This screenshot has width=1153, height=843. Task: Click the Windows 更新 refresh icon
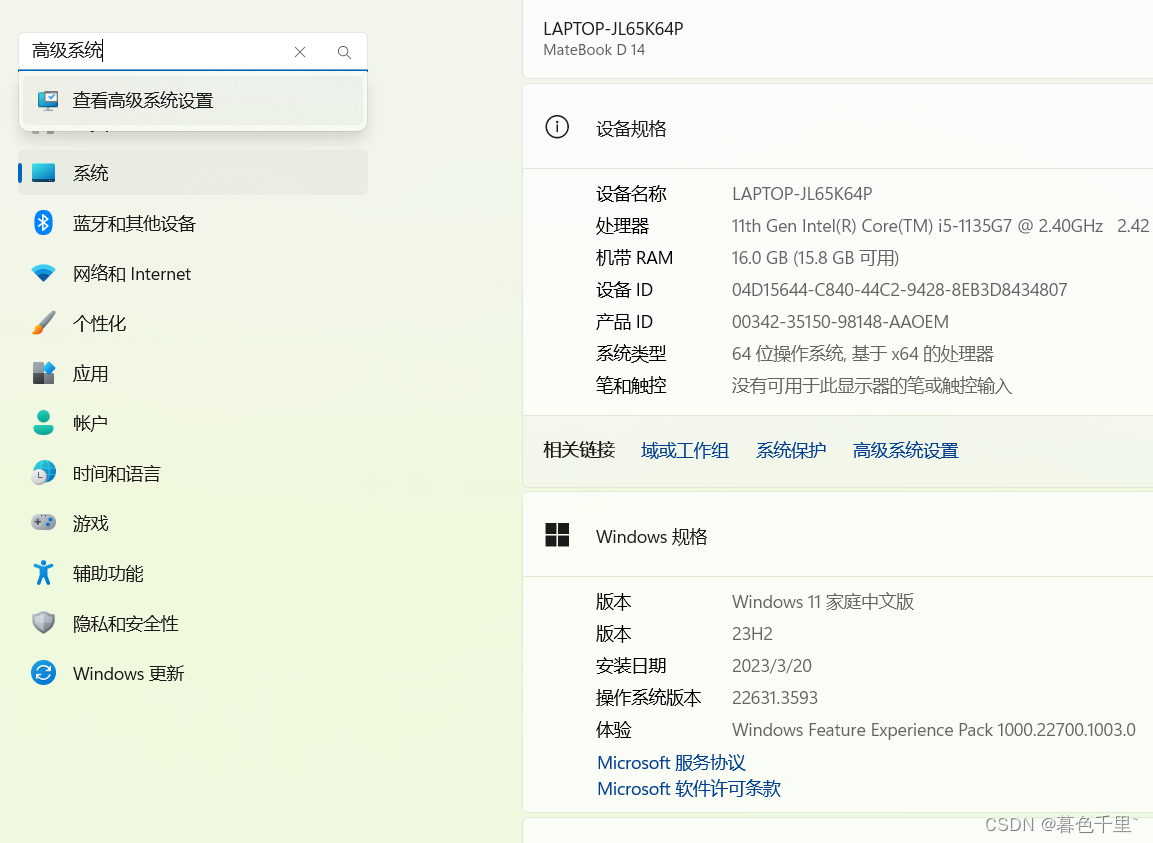(x=43, y=673)
